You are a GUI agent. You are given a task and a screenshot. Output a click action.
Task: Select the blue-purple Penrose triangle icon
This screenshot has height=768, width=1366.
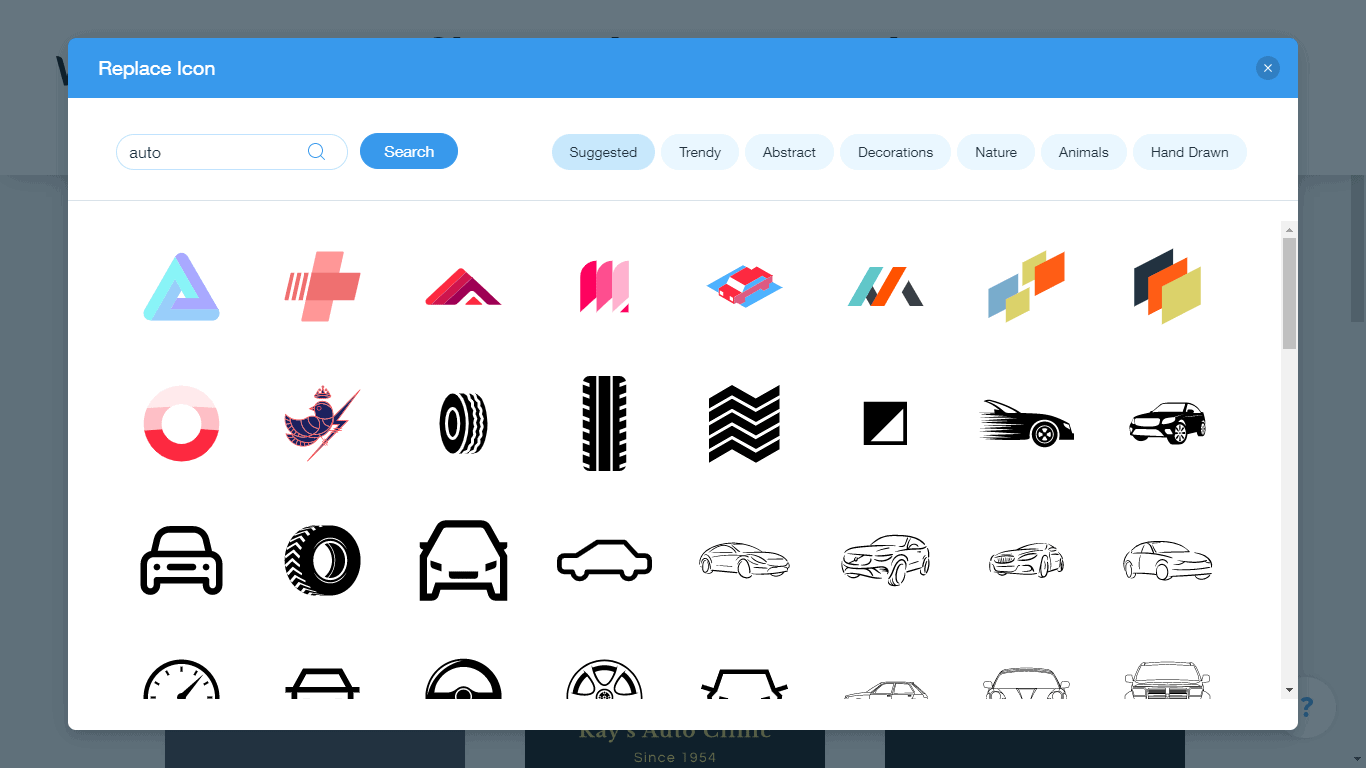(x=181, y=287)
